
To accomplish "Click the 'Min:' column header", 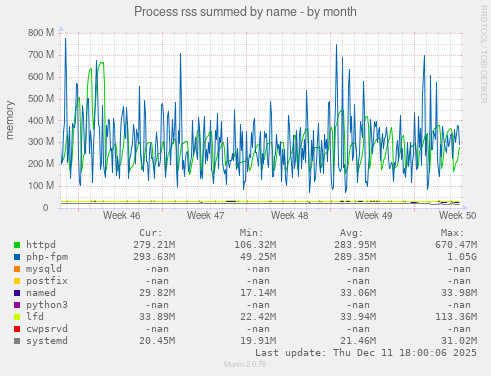I will (x=251, y=233).
